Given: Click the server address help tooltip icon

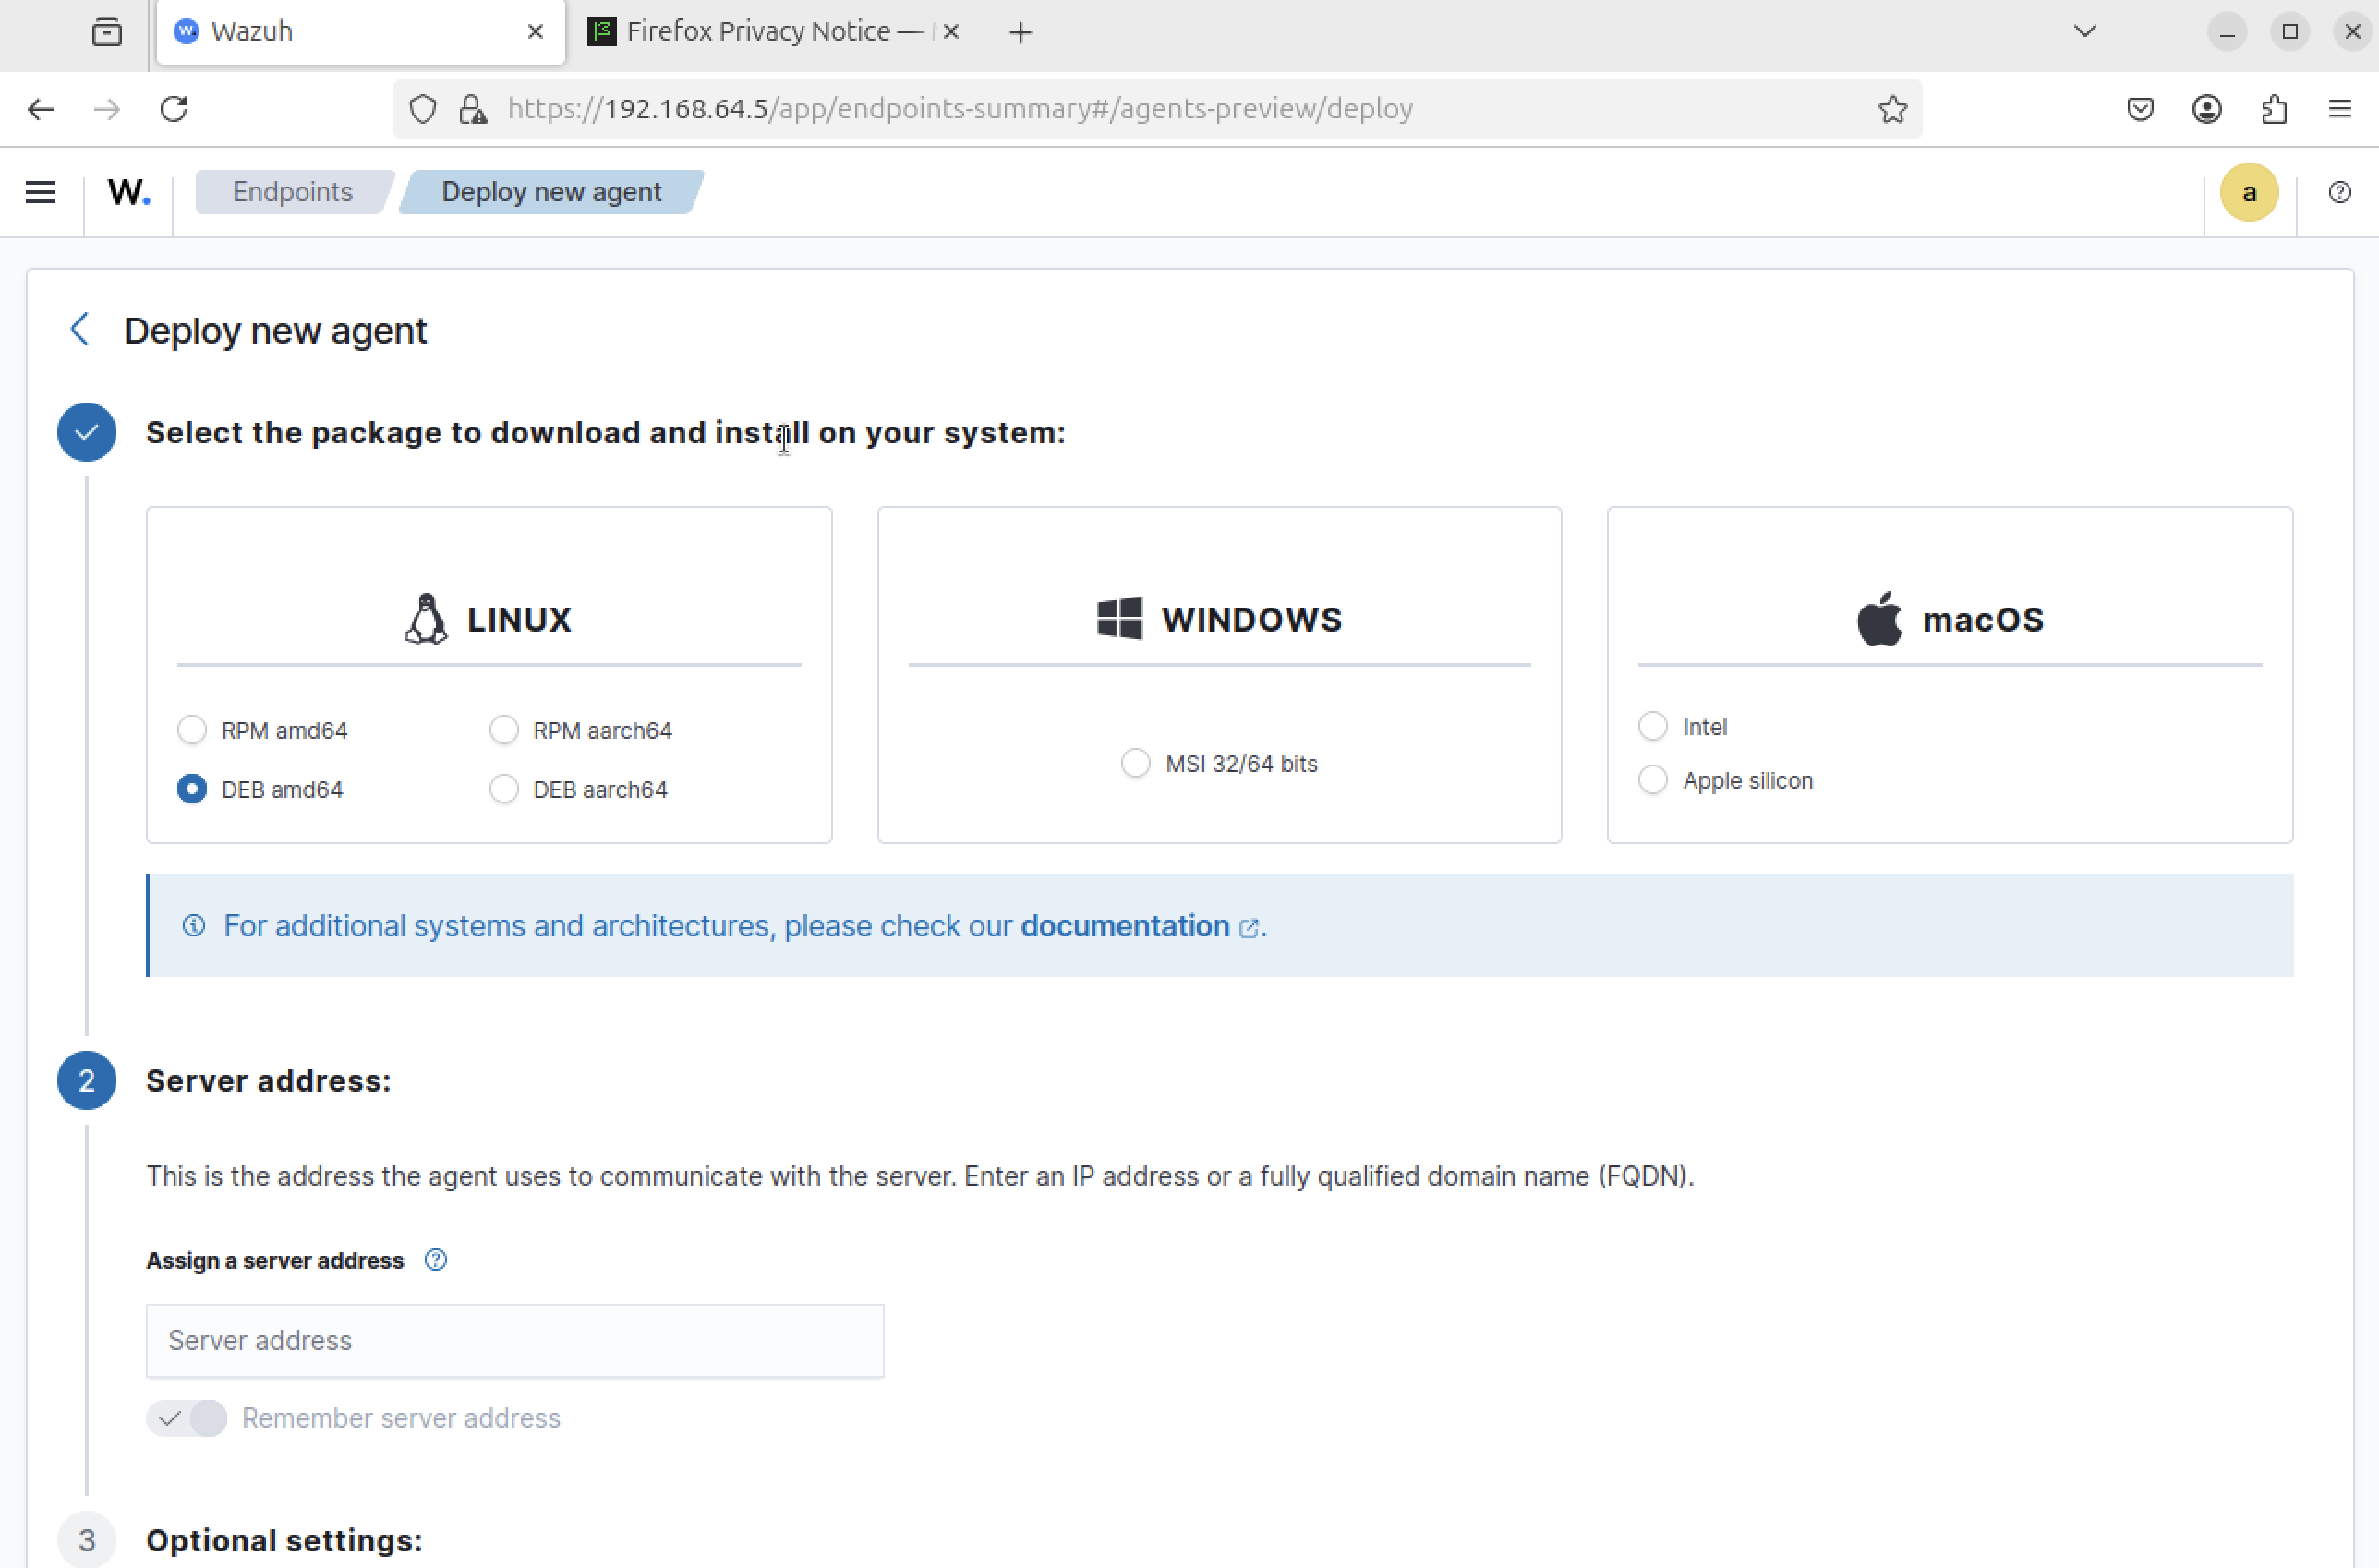Looking at the screenshot, I should point(435,1260).
